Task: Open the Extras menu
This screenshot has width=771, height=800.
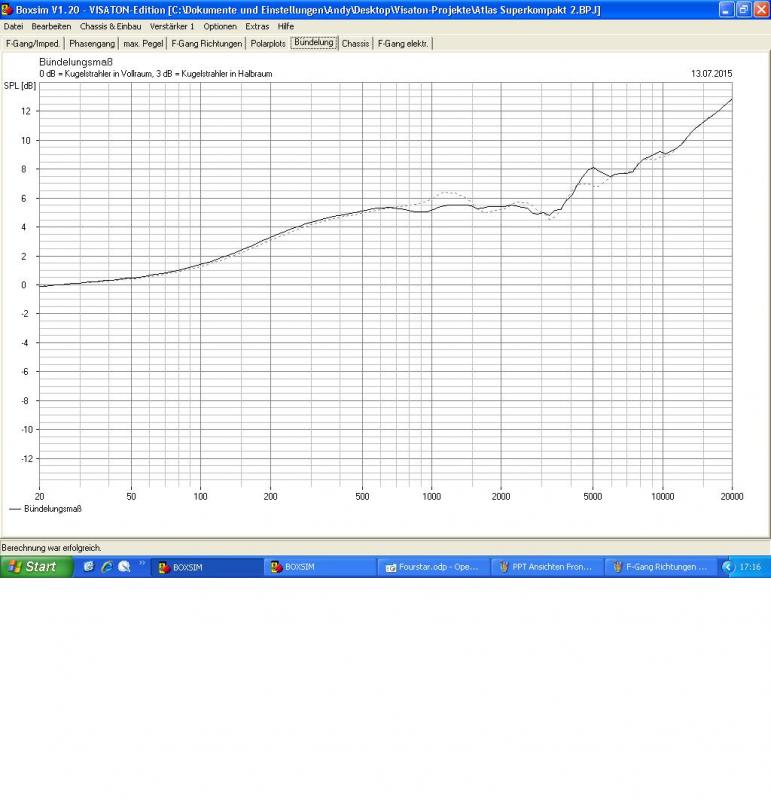Action: pyautogui.click(x=257, y=26)
